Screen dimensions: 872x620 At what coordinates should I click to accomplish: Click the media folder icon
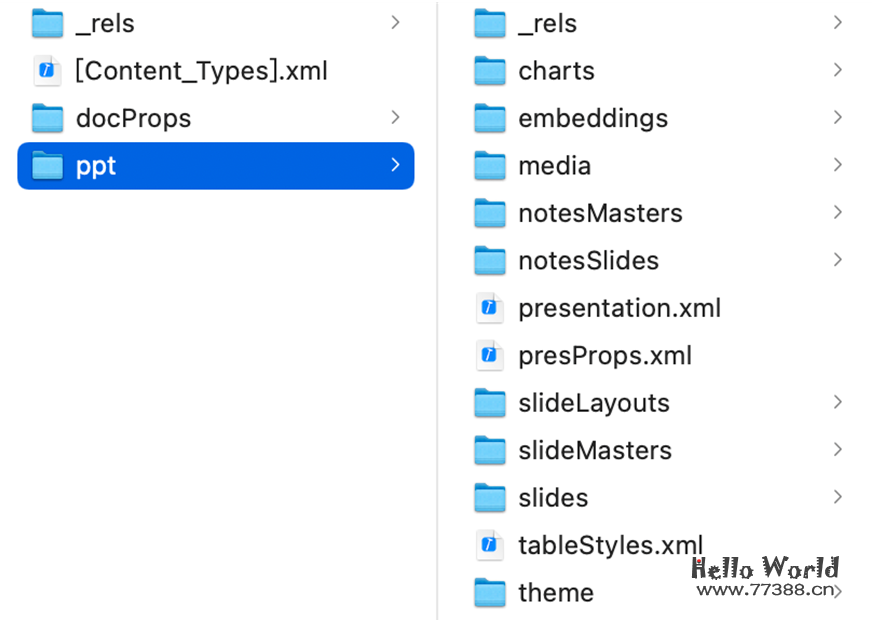[489, 165]
